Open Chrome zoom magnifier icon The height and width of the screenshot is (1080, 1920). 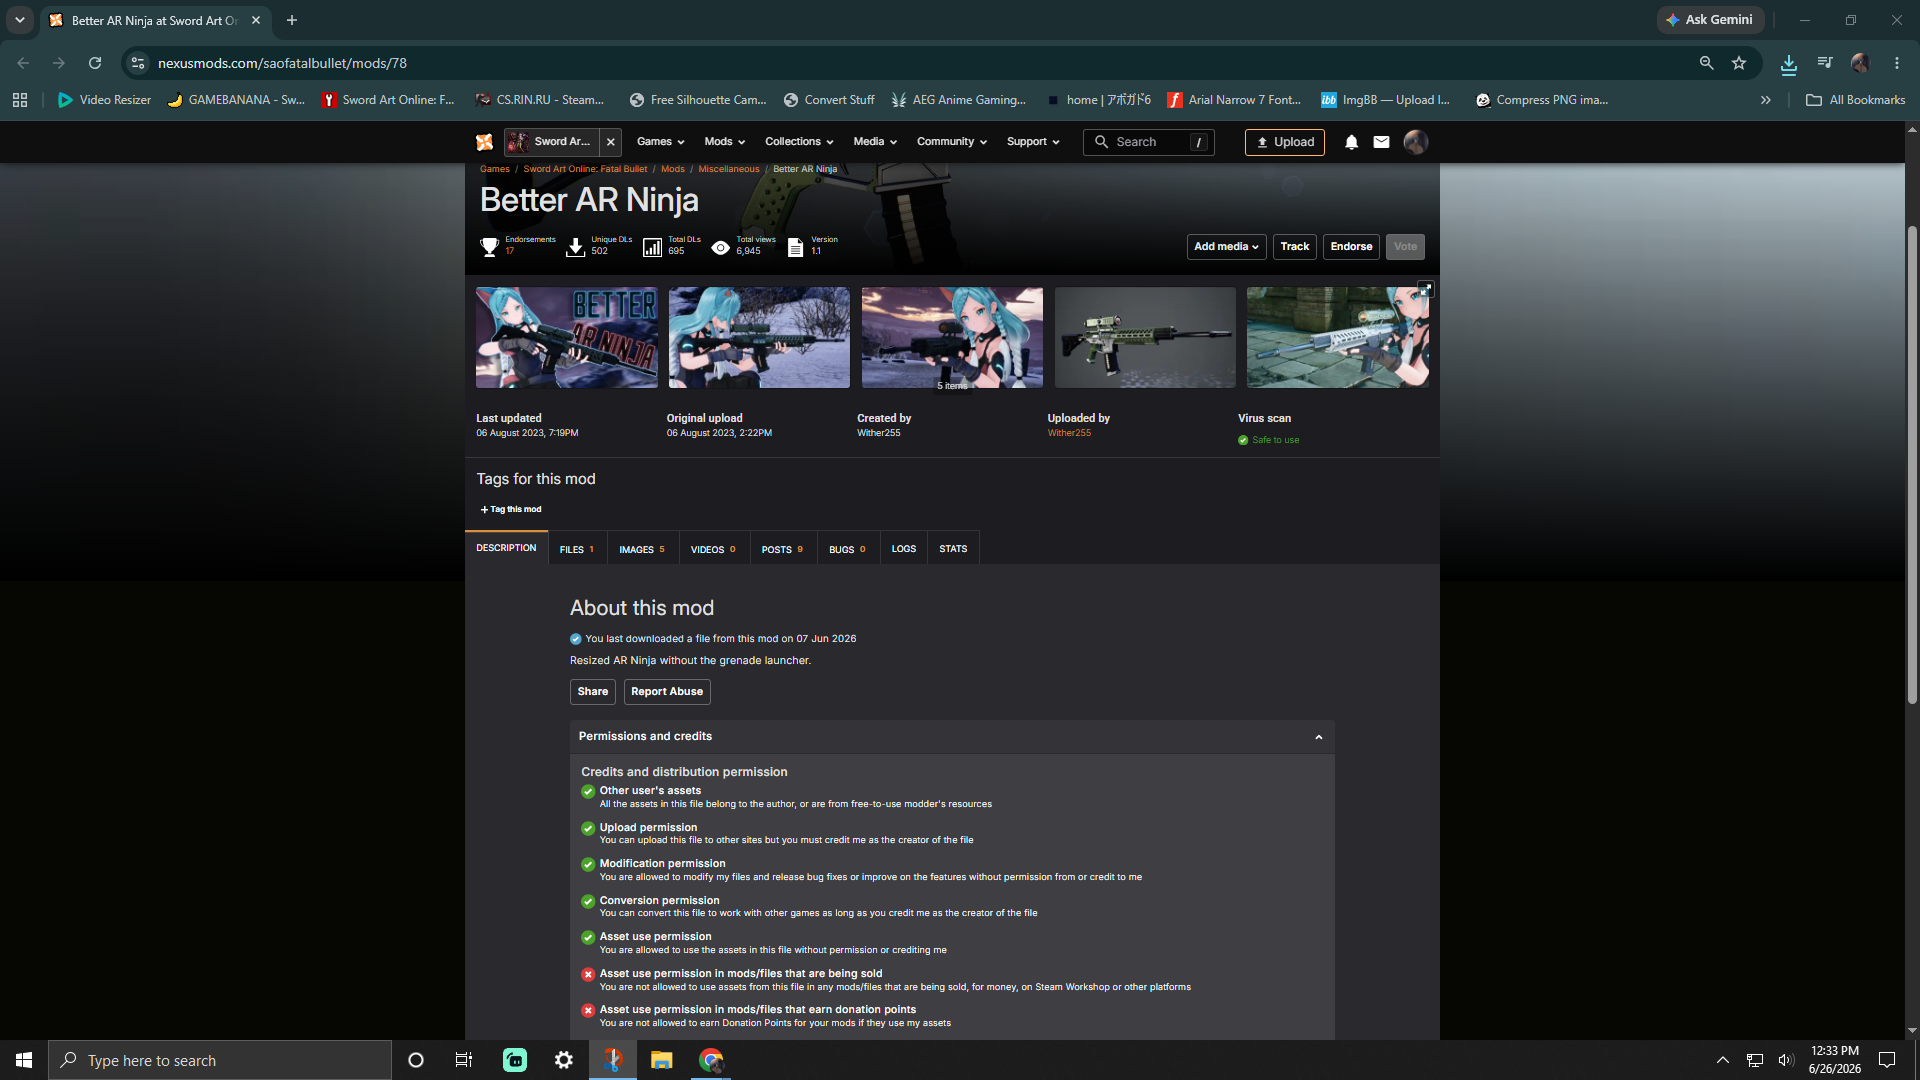[1706, 63]
